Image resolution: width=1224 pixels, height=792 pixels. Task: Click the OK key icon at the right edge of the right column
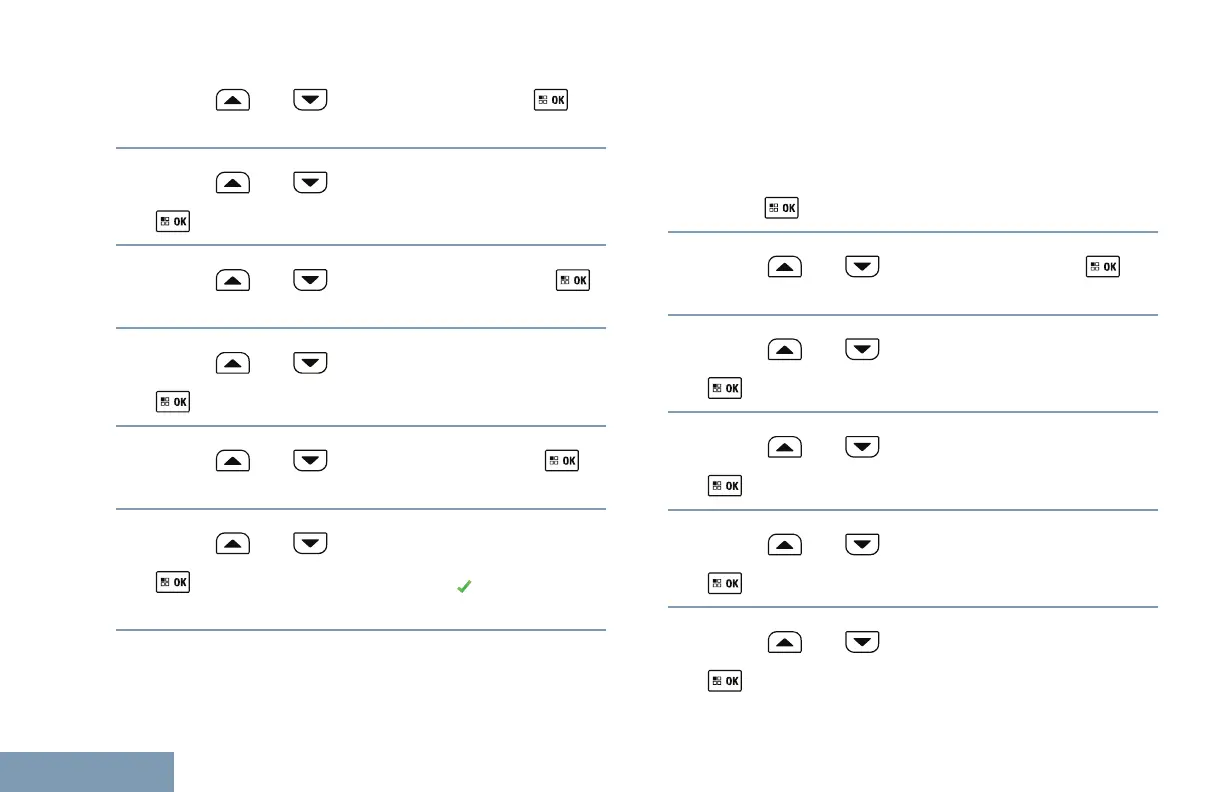[x=1104, y=268]
